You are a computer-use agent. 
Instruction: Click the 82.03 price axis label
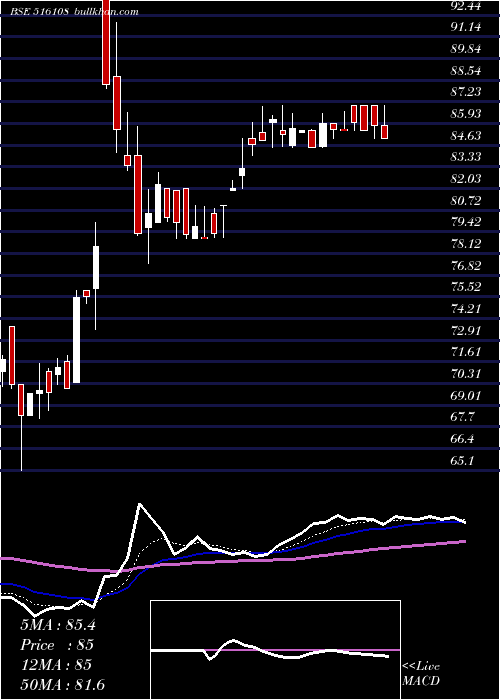coord(465,179)
